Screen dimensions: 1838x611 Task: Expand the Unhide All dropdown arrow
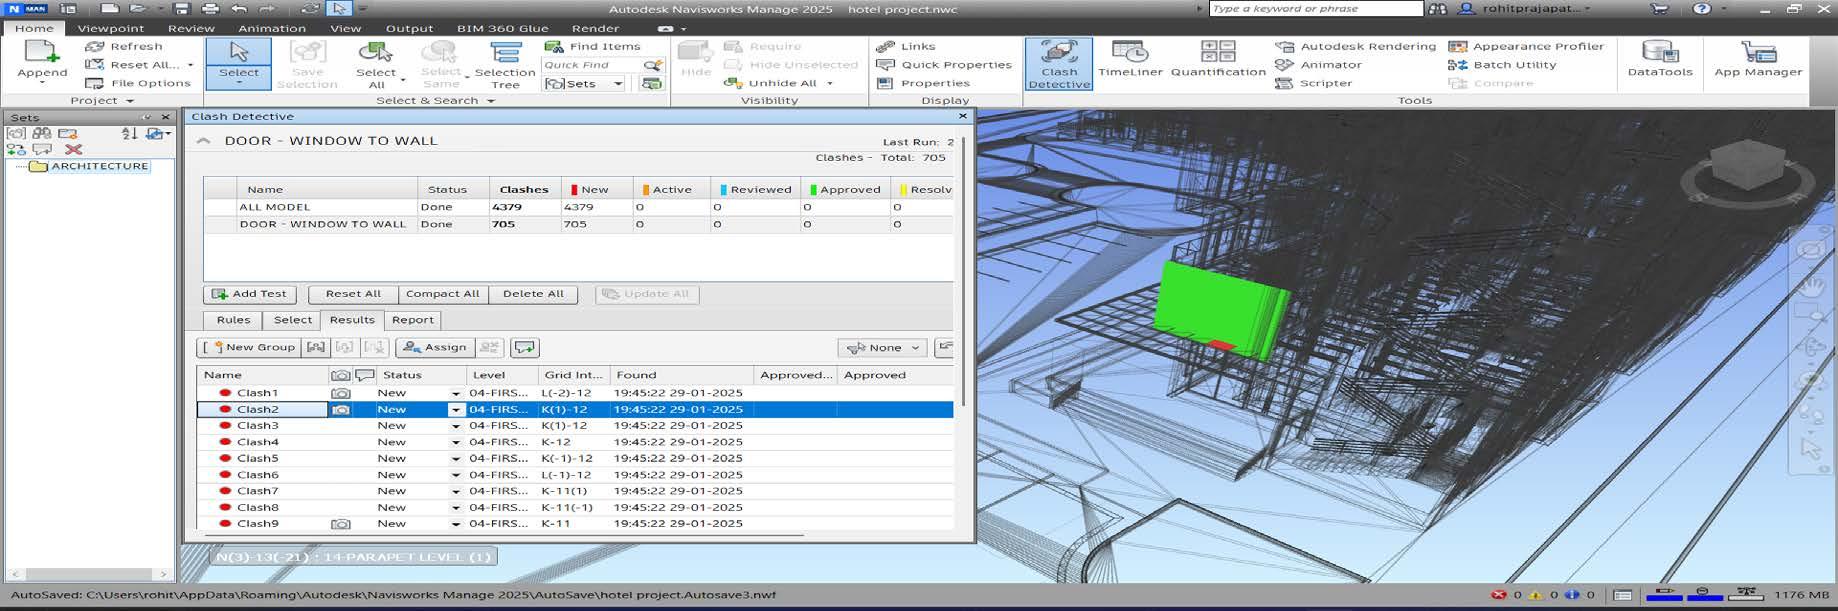pyautogui.click(x=830, y=83)
